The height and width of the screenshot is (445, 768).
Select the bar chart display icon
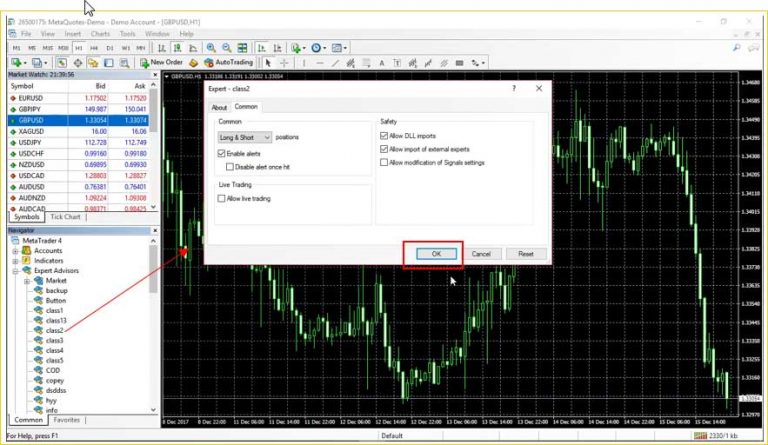pyautogui.click(x=162, y=48)
